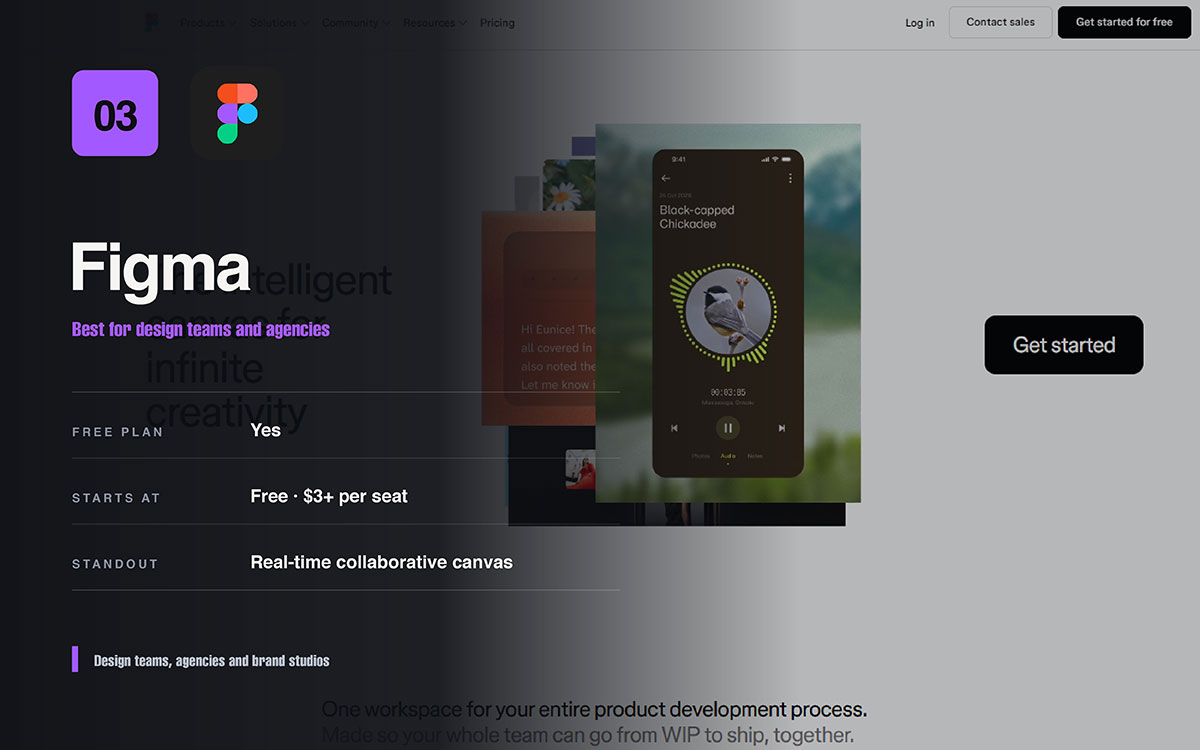
Task: Click the 'Black-capped Chickadee' title in phone mockup
Action: tap(697, 217)
